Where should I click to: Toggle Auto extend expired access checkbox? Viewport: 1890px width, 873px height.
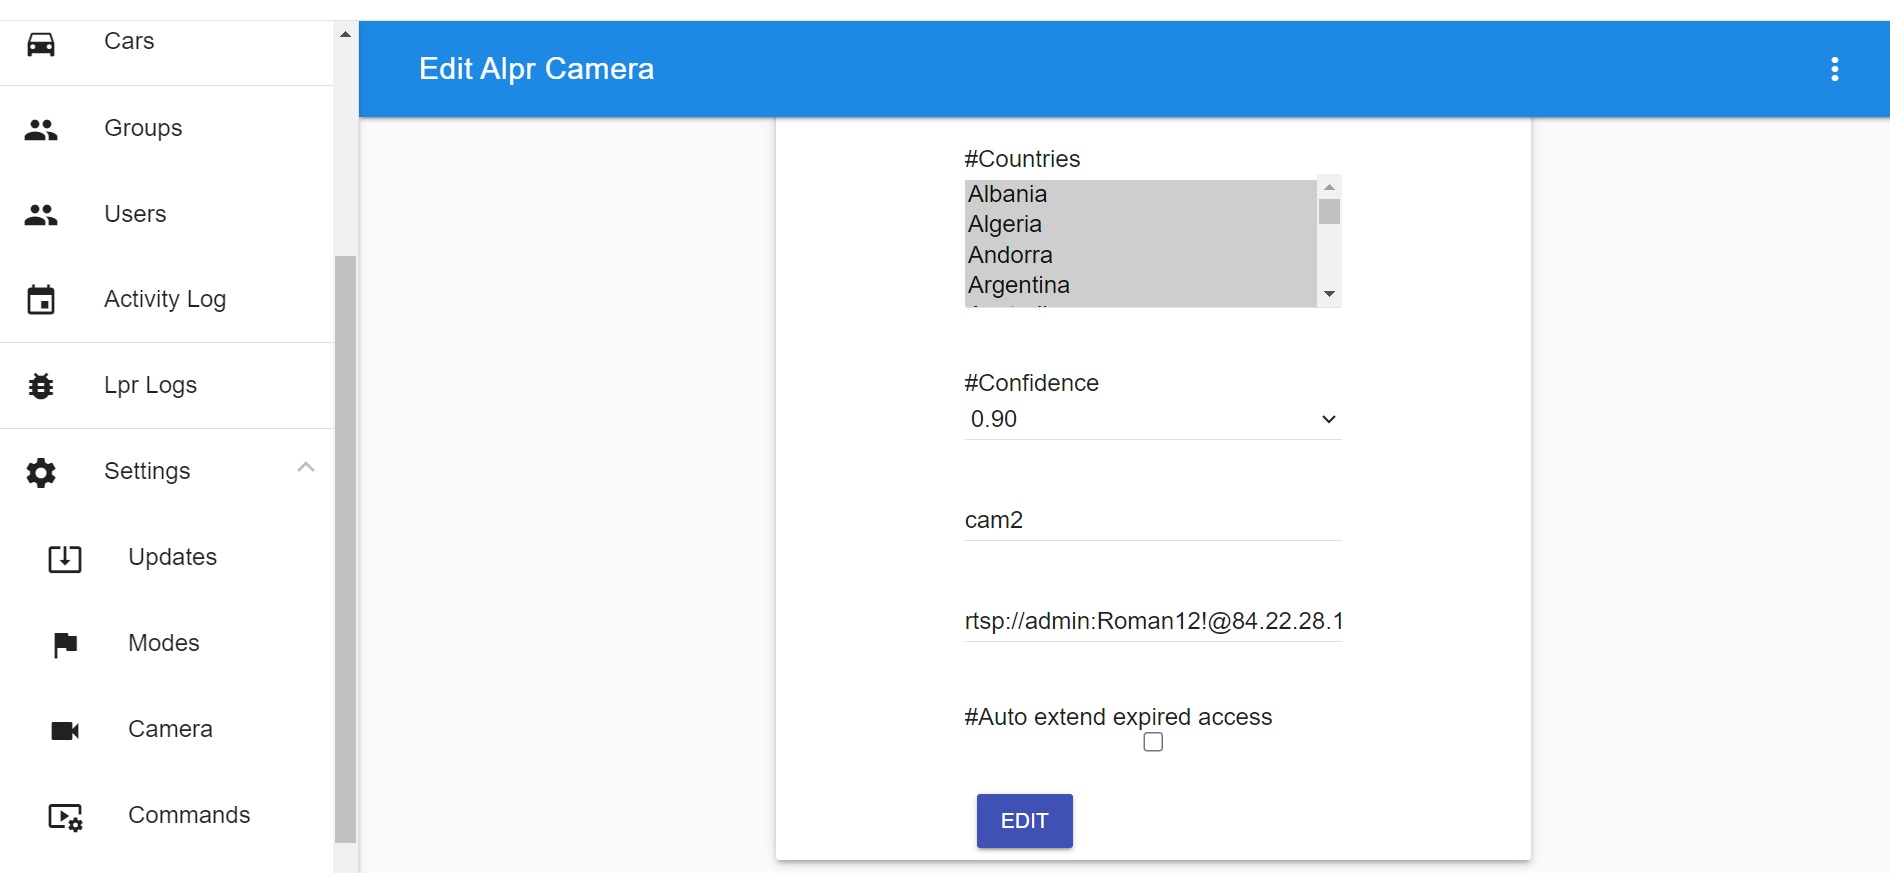point(1153,742)
